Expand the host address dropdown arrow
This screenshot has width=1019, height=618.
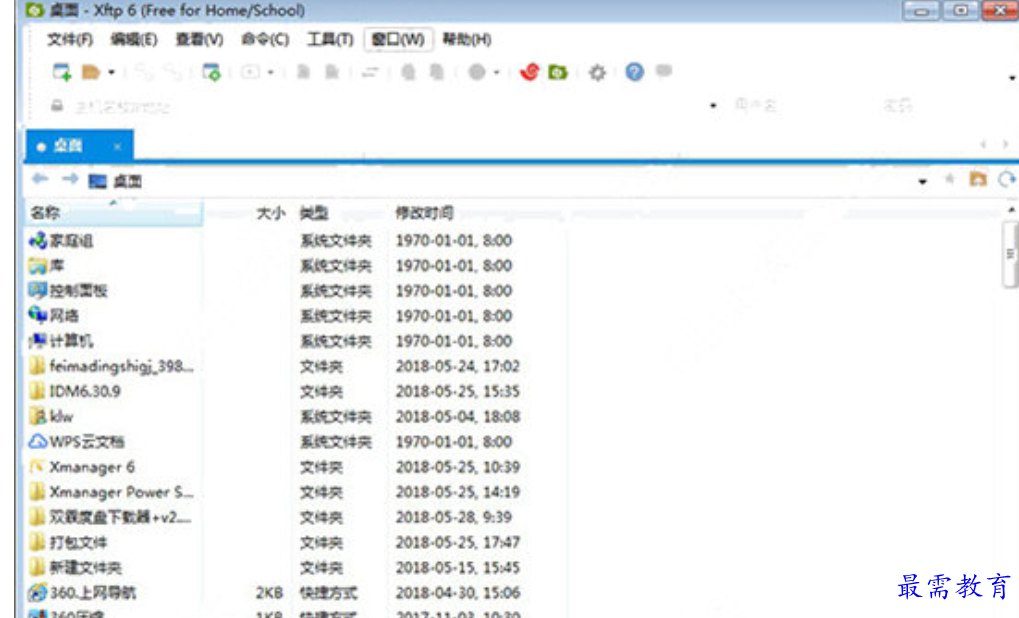713,105
